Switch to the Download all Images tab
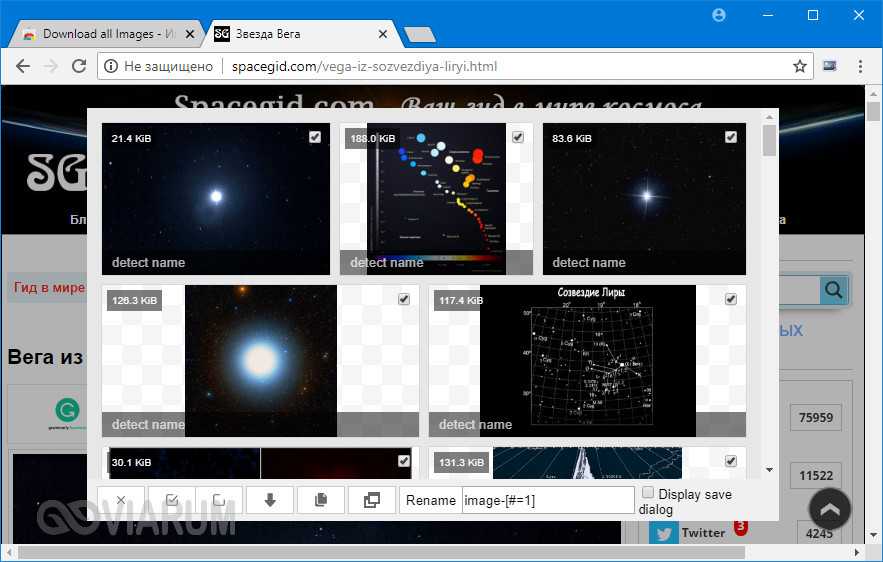The height and width of the screenshot is (562, 883). pos(100,34)
